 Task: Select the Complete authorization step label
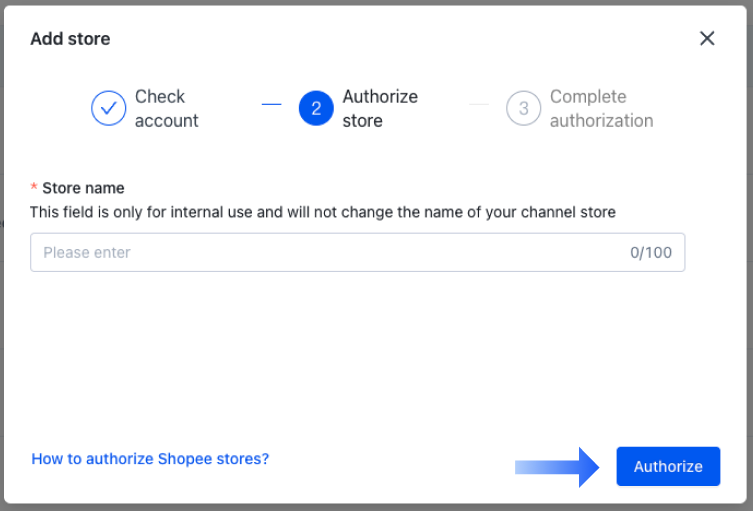[x=601, y=108]
